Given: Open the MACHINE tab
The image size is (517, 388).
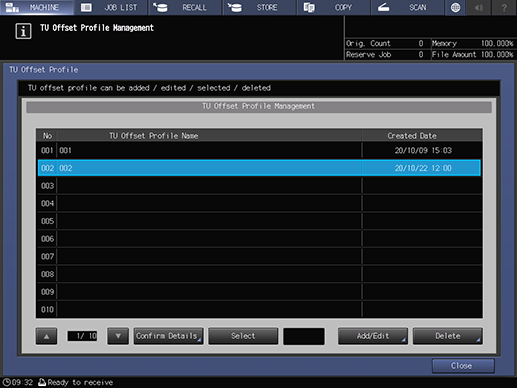Looking at the screenshot, I should [x=37, y=7].
